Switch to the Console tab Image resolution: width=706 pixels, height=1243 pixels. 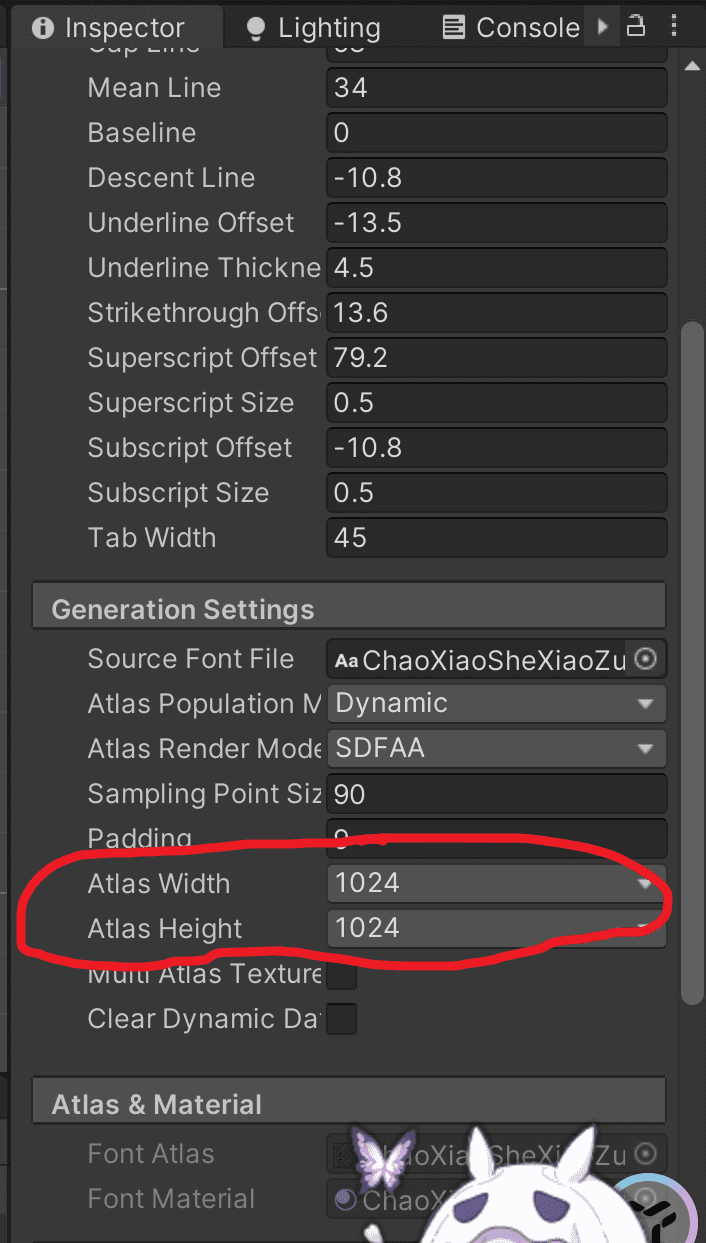click(x=512, y=28)
